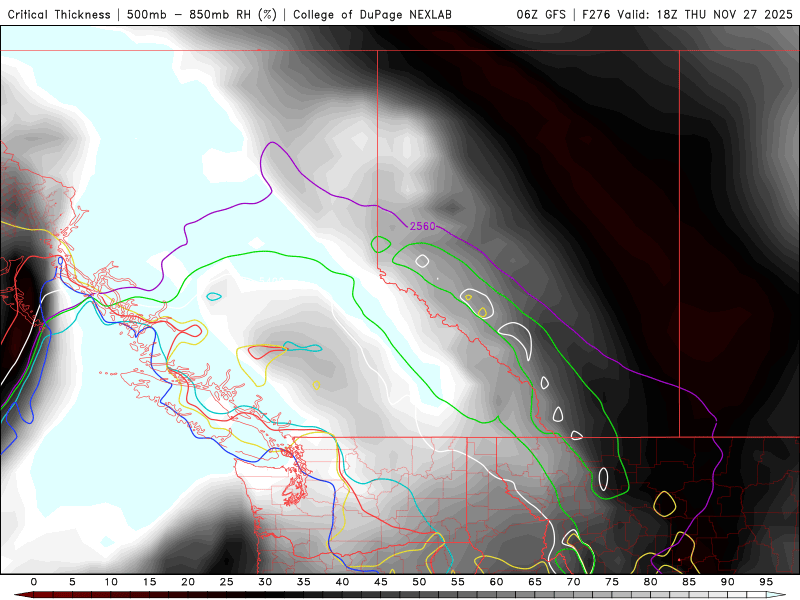Click the "40" colorbar tick label

pyautogui.click(x=342, y=582)
